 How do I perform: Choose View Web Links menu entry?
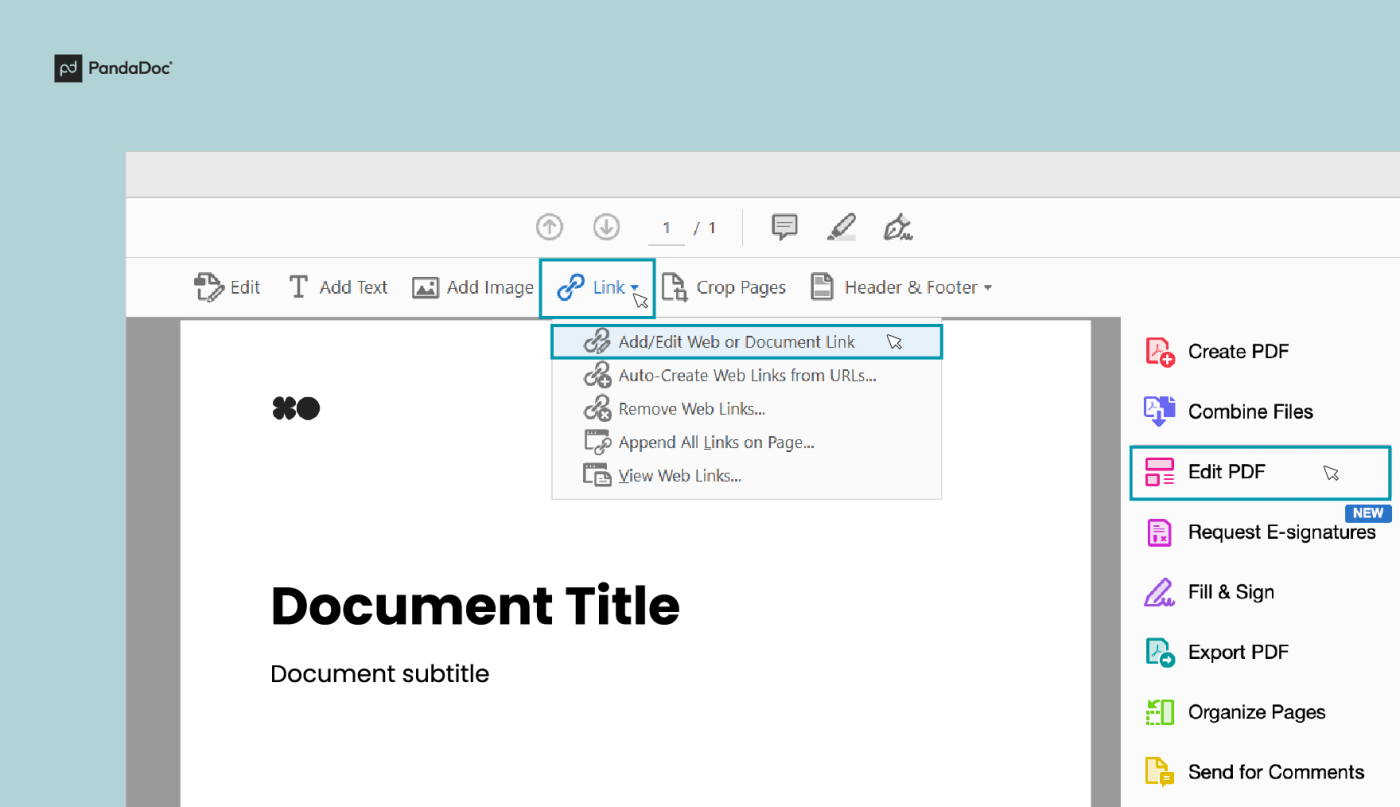(746, 476)
